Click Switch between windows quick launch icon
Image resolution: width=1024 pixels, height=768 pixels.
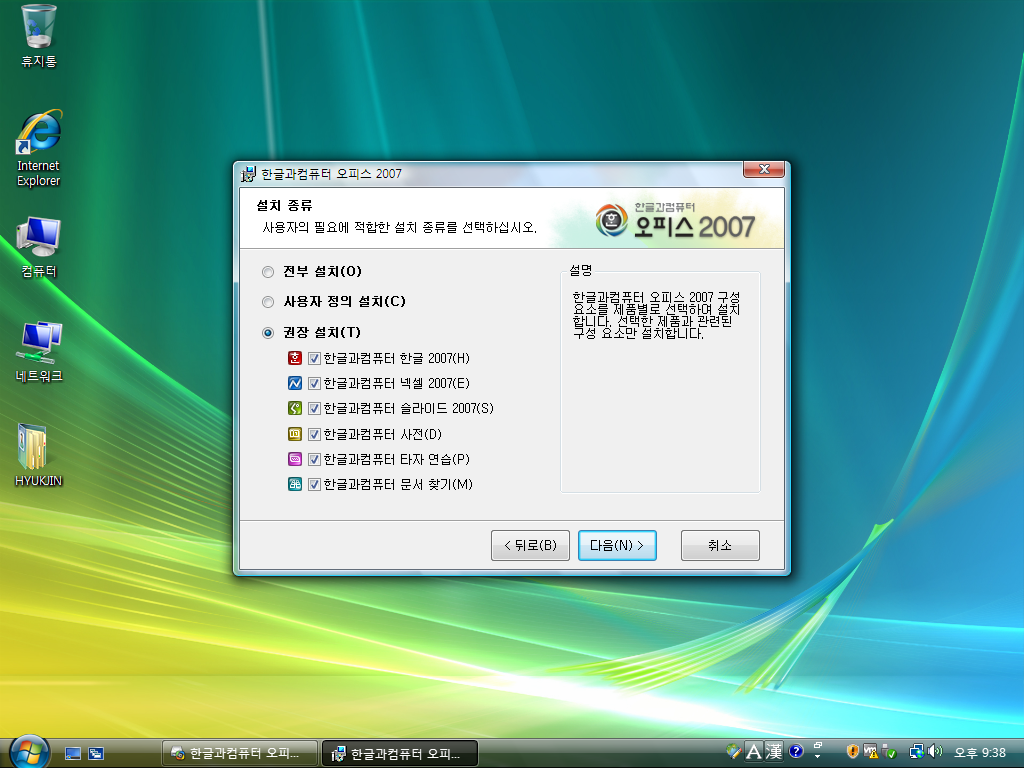click(96, 754)
